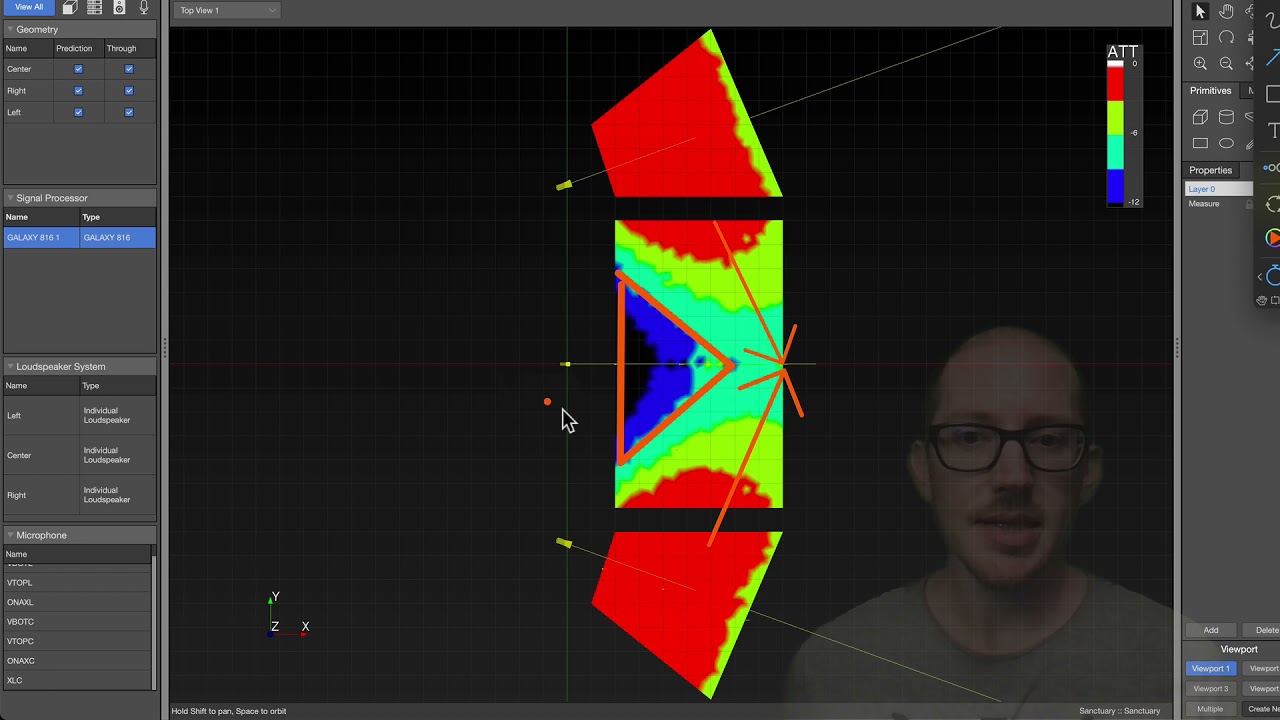Select the orbit rotate tool
The width and height of the screenshot is (1280, 720).
[1226, 37]
